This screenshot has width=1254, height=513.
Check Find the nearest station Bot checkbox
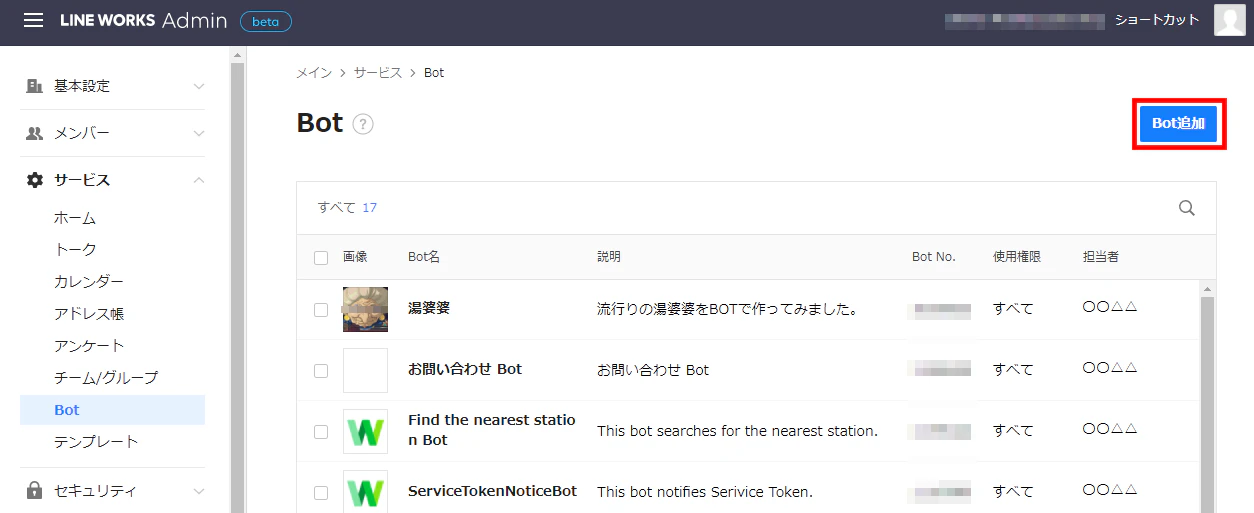point(321,432)
